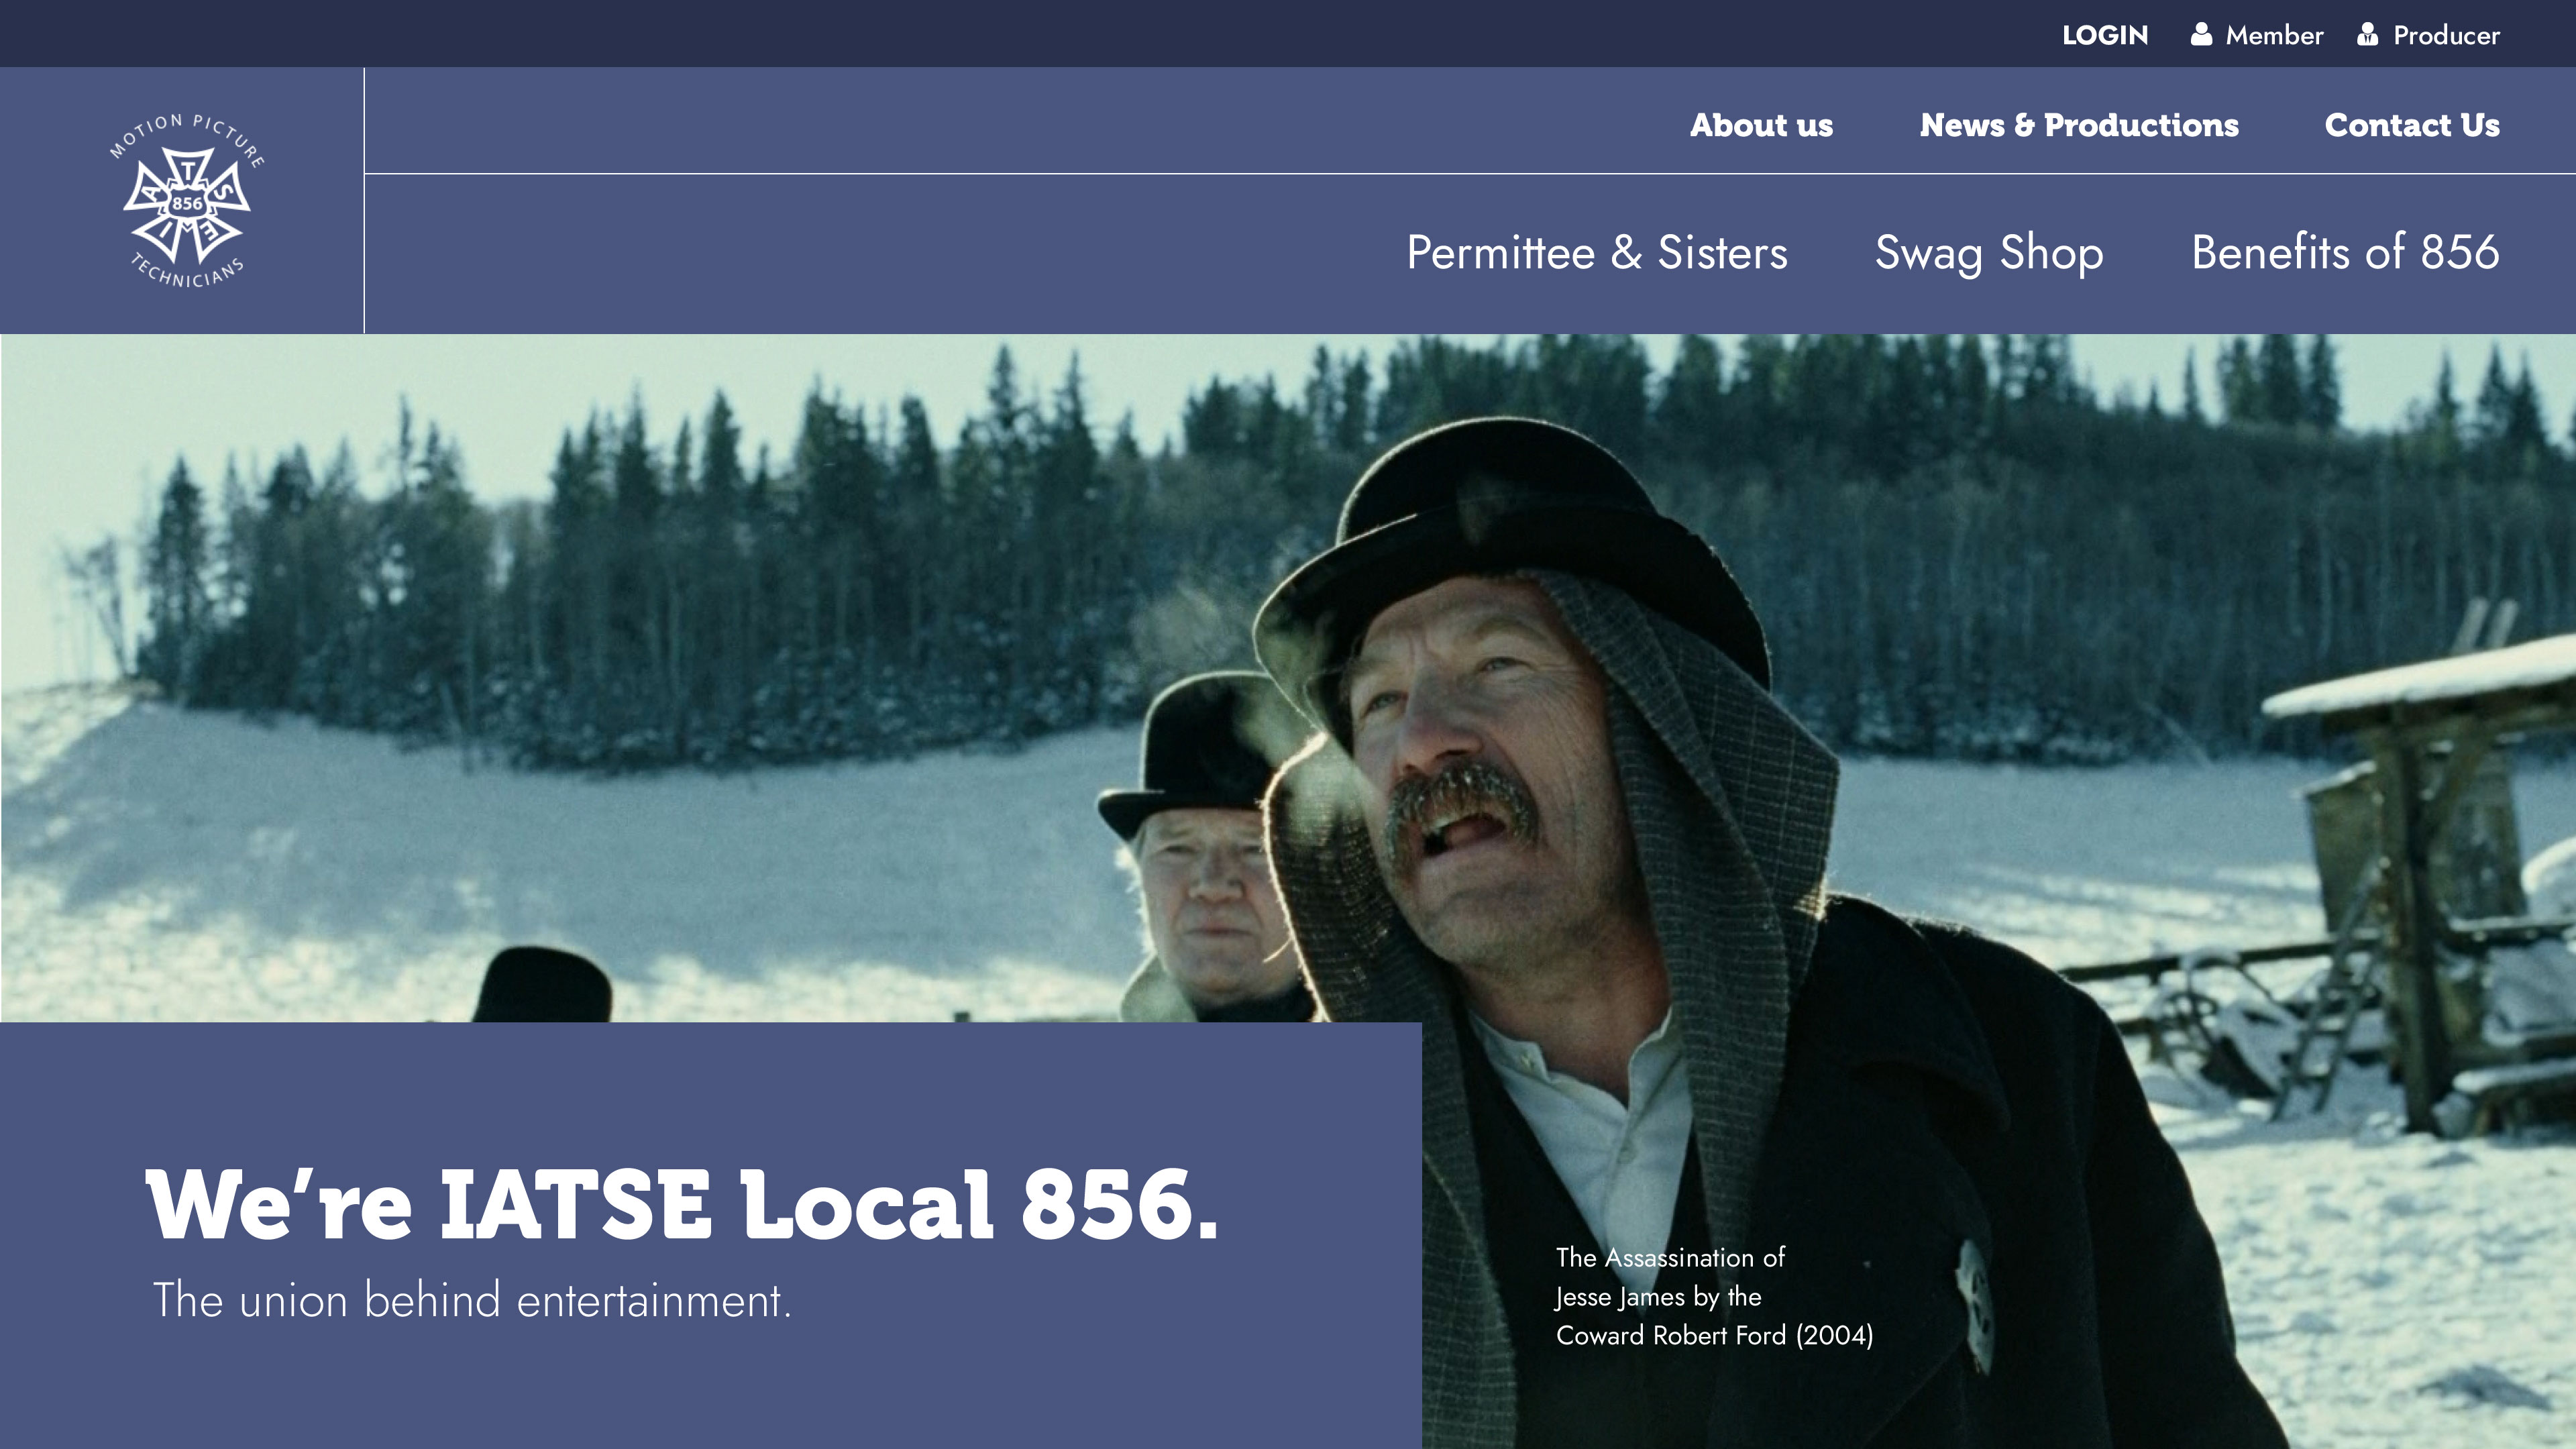The width and height of the screenshot is (2576, 1449).
Task: Click the "We're IATSE Local 856." heading
Action: pyautogui.click(x=681, y=1204)
